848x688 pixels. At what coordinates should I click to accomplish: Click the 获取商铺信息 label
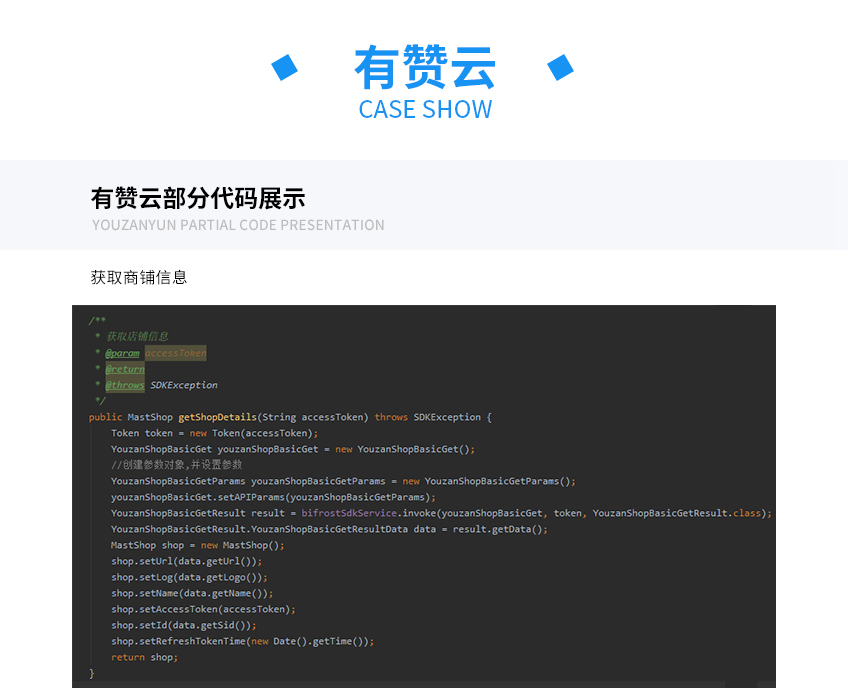click(139, 277)
